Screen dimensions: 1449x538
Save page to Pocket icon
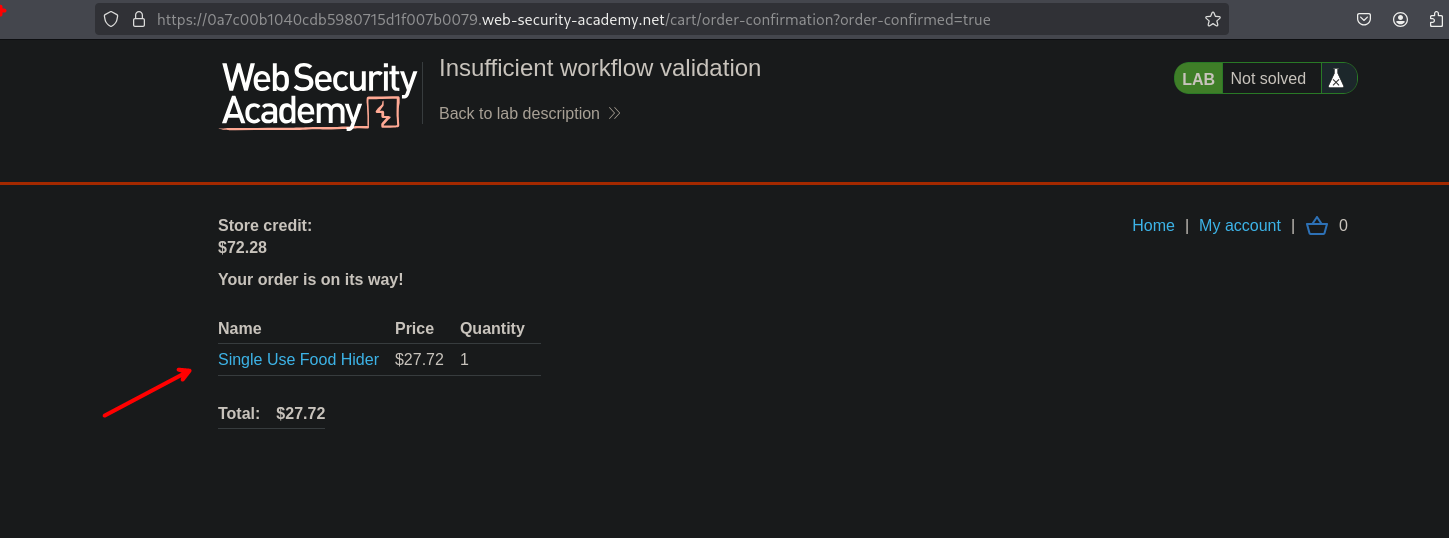pos(1364,19)
